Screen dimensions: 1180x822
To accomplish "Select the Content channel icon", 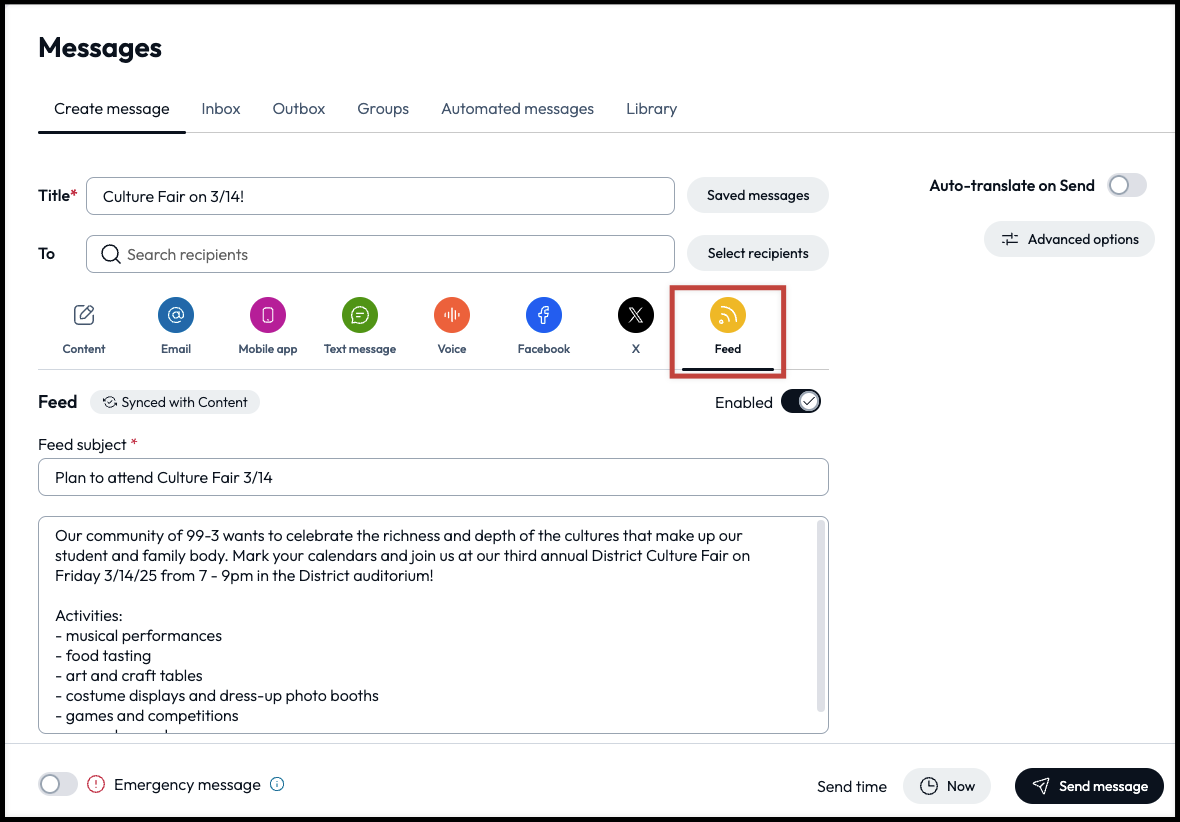I will 84,316.
